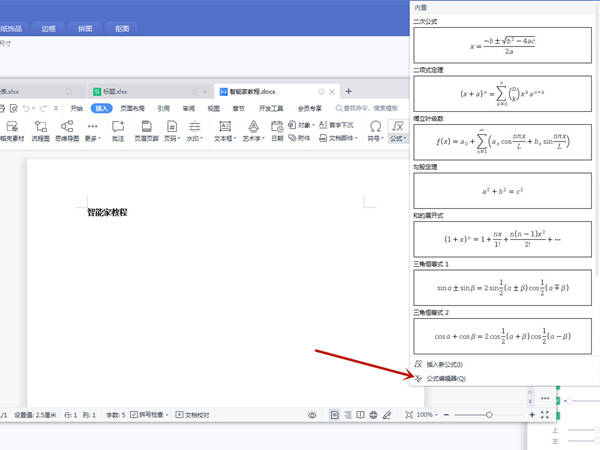600x450 pixels.
Task: Click the 公式 equation button
Action: point(398,131)
